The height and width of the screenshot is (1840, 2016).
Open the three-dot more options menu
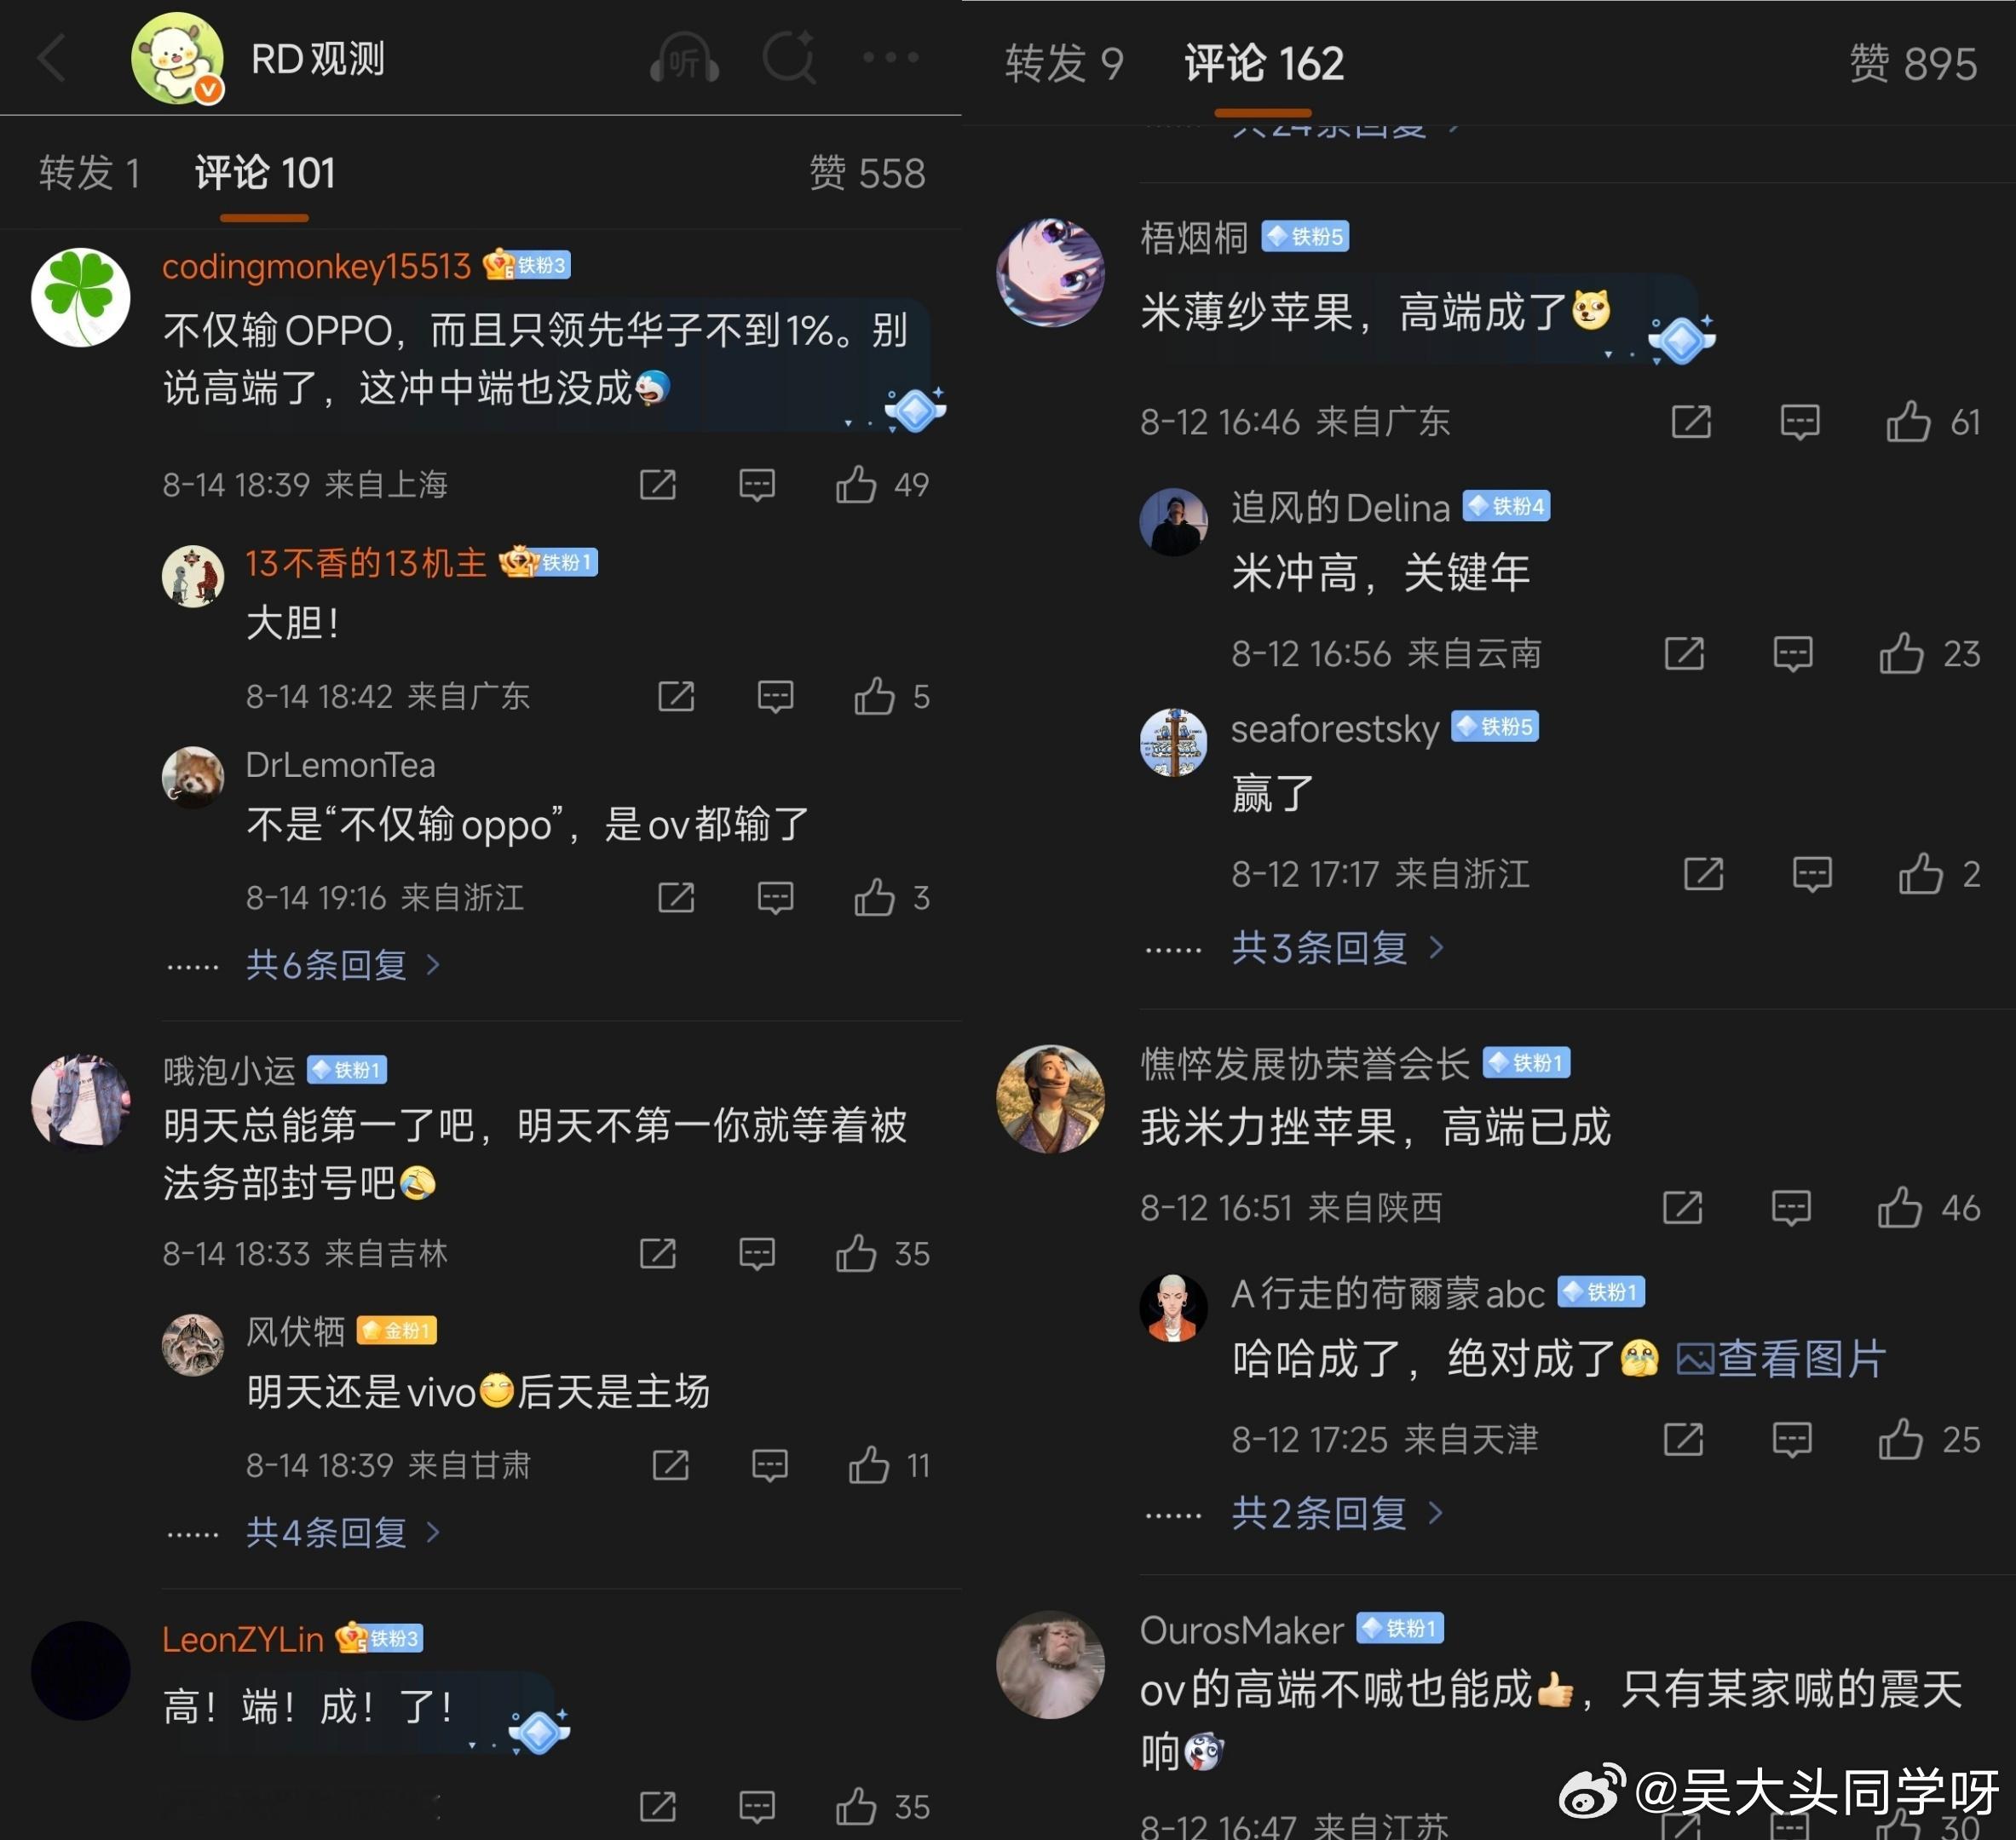(x=890, y=58)
